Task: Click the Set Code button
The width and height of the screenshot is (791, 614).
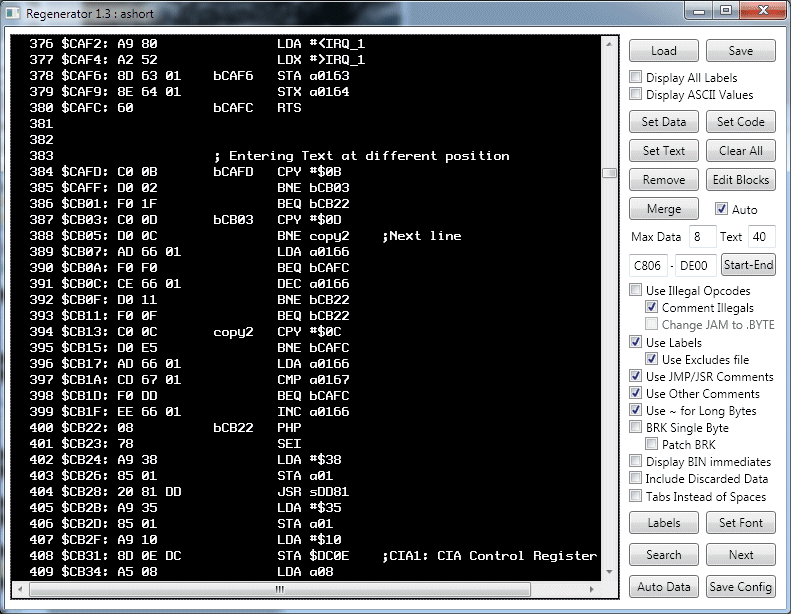Action: 741,122
